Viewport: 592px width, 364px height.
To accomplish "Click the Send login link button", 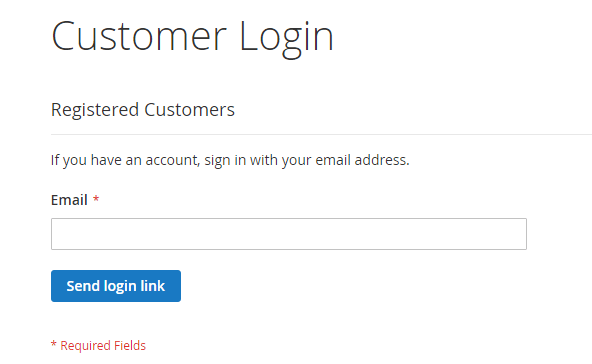I will coord(116,286).
